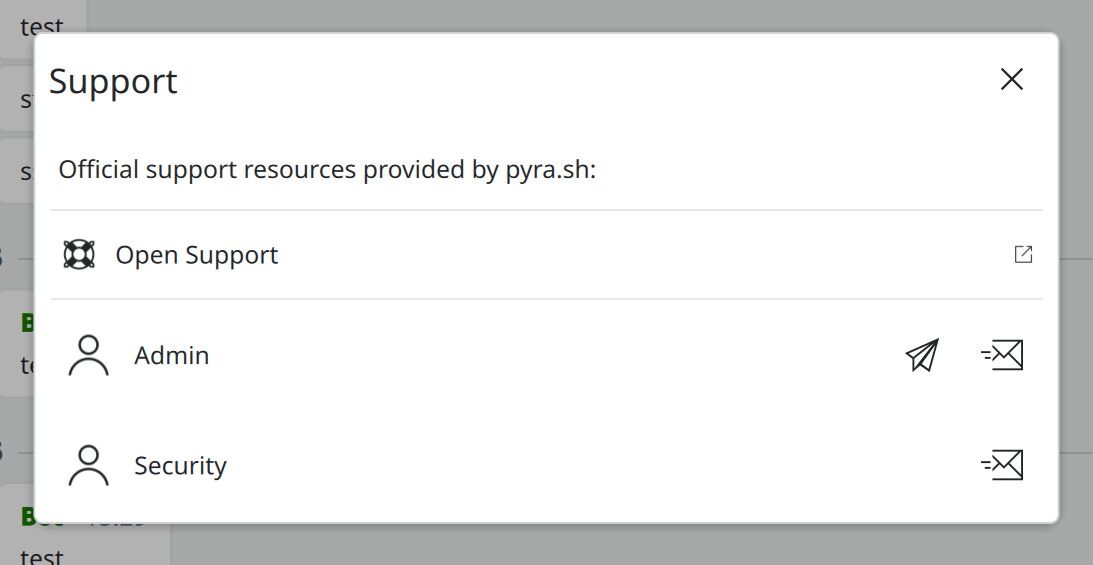The height and width of the screenshot is (565, 1093).
Task: Email Security using the envelope icon
Action: tap(1002, 465)
